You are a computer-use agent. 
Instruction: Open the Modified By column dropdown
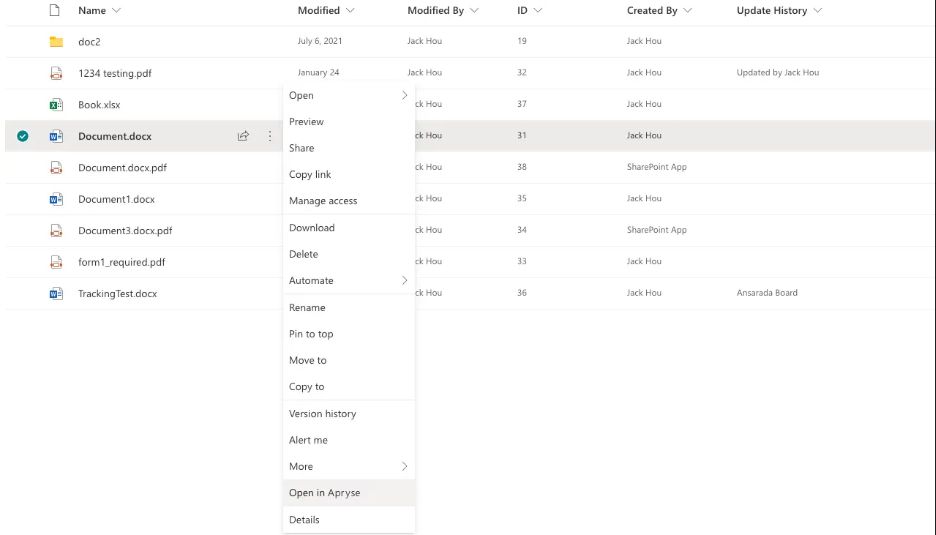point(475,11)
